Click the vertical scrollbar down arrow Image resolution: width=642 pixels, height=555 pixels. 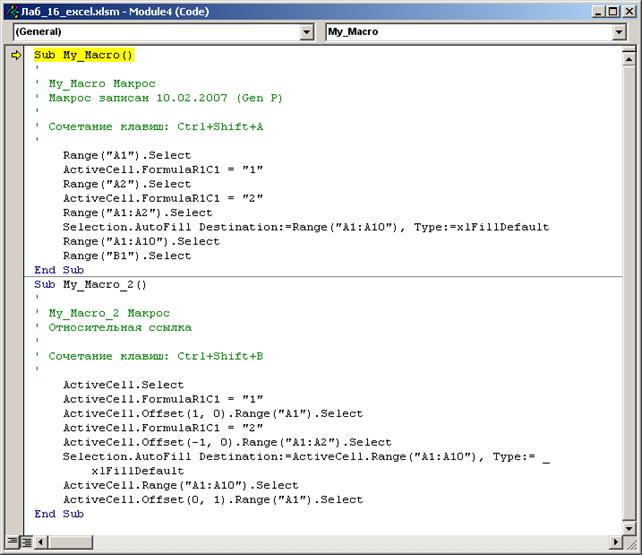(x=629, y=528)
